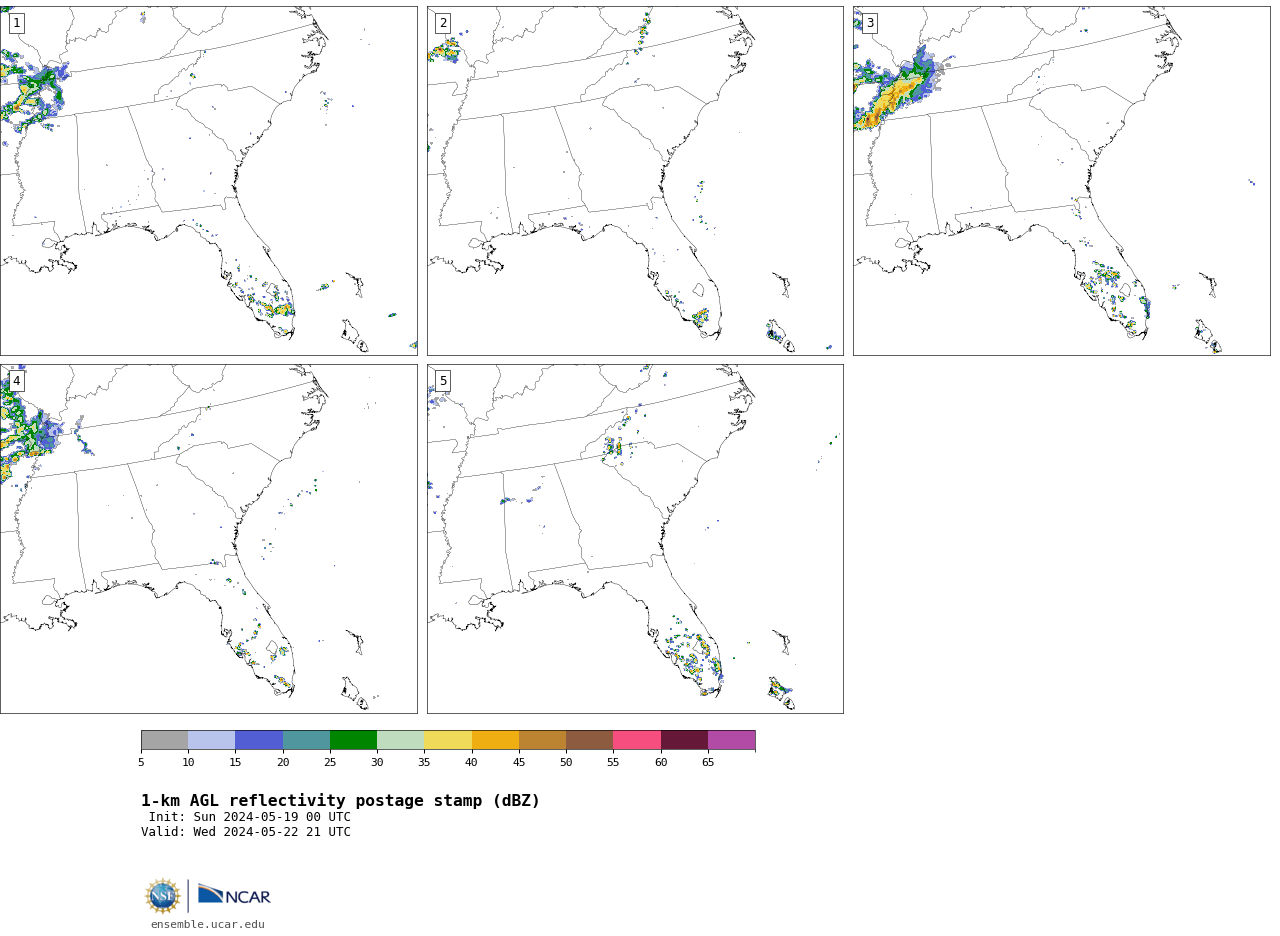Select the orange 40-45 dBZ swatch
The image size is (1280, 936).
pos(495,740)
